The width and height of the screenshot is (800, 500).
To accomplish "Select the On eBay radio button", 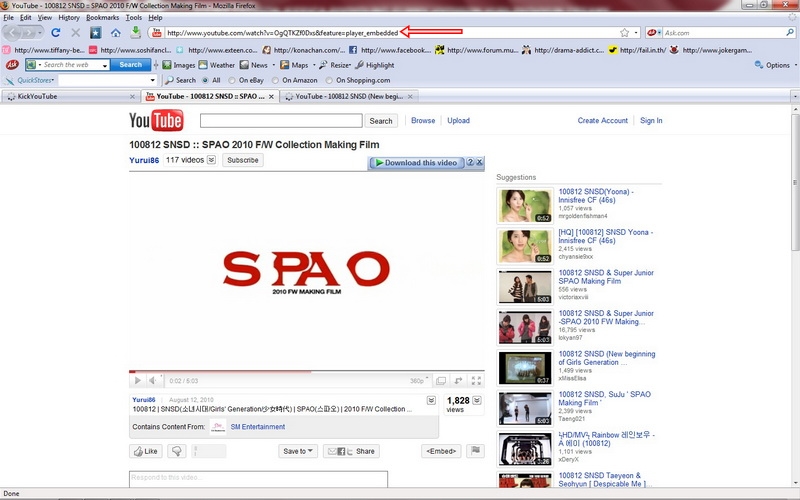I will pos(232,80).
